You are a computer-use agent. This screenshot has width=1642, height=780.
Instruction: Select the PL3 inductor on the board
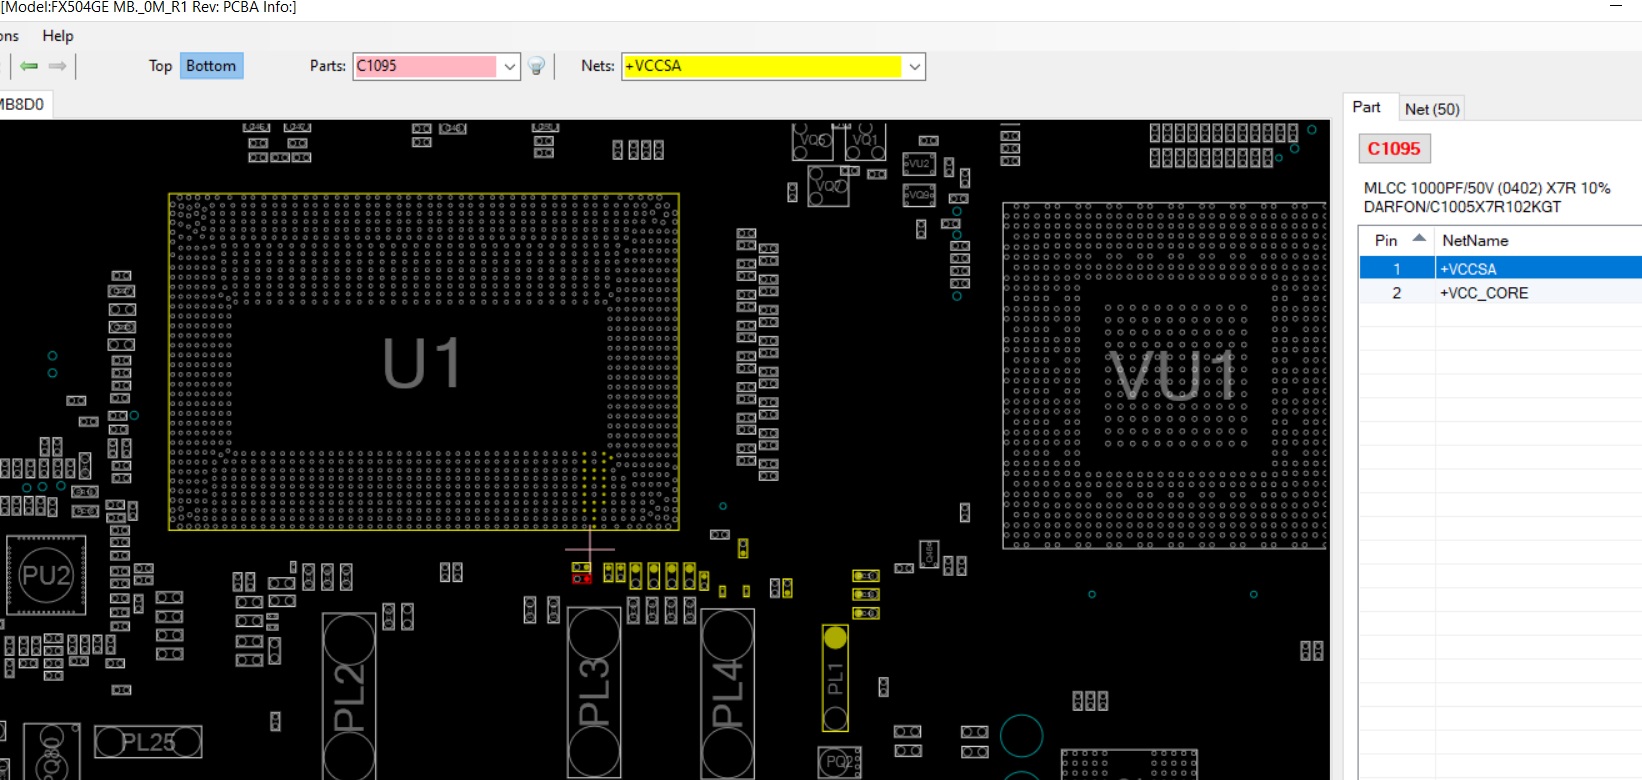(594, 692)
